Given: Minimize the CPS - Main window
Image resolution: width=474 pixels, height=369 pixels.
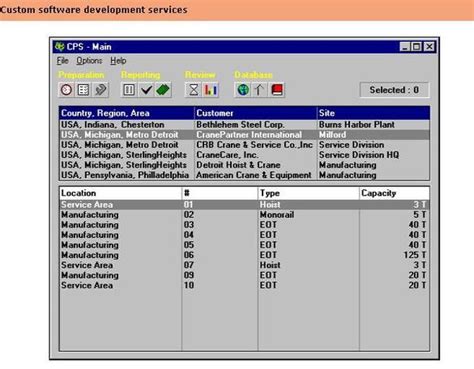Looking at the screenshot, I should tap(405, 47).
